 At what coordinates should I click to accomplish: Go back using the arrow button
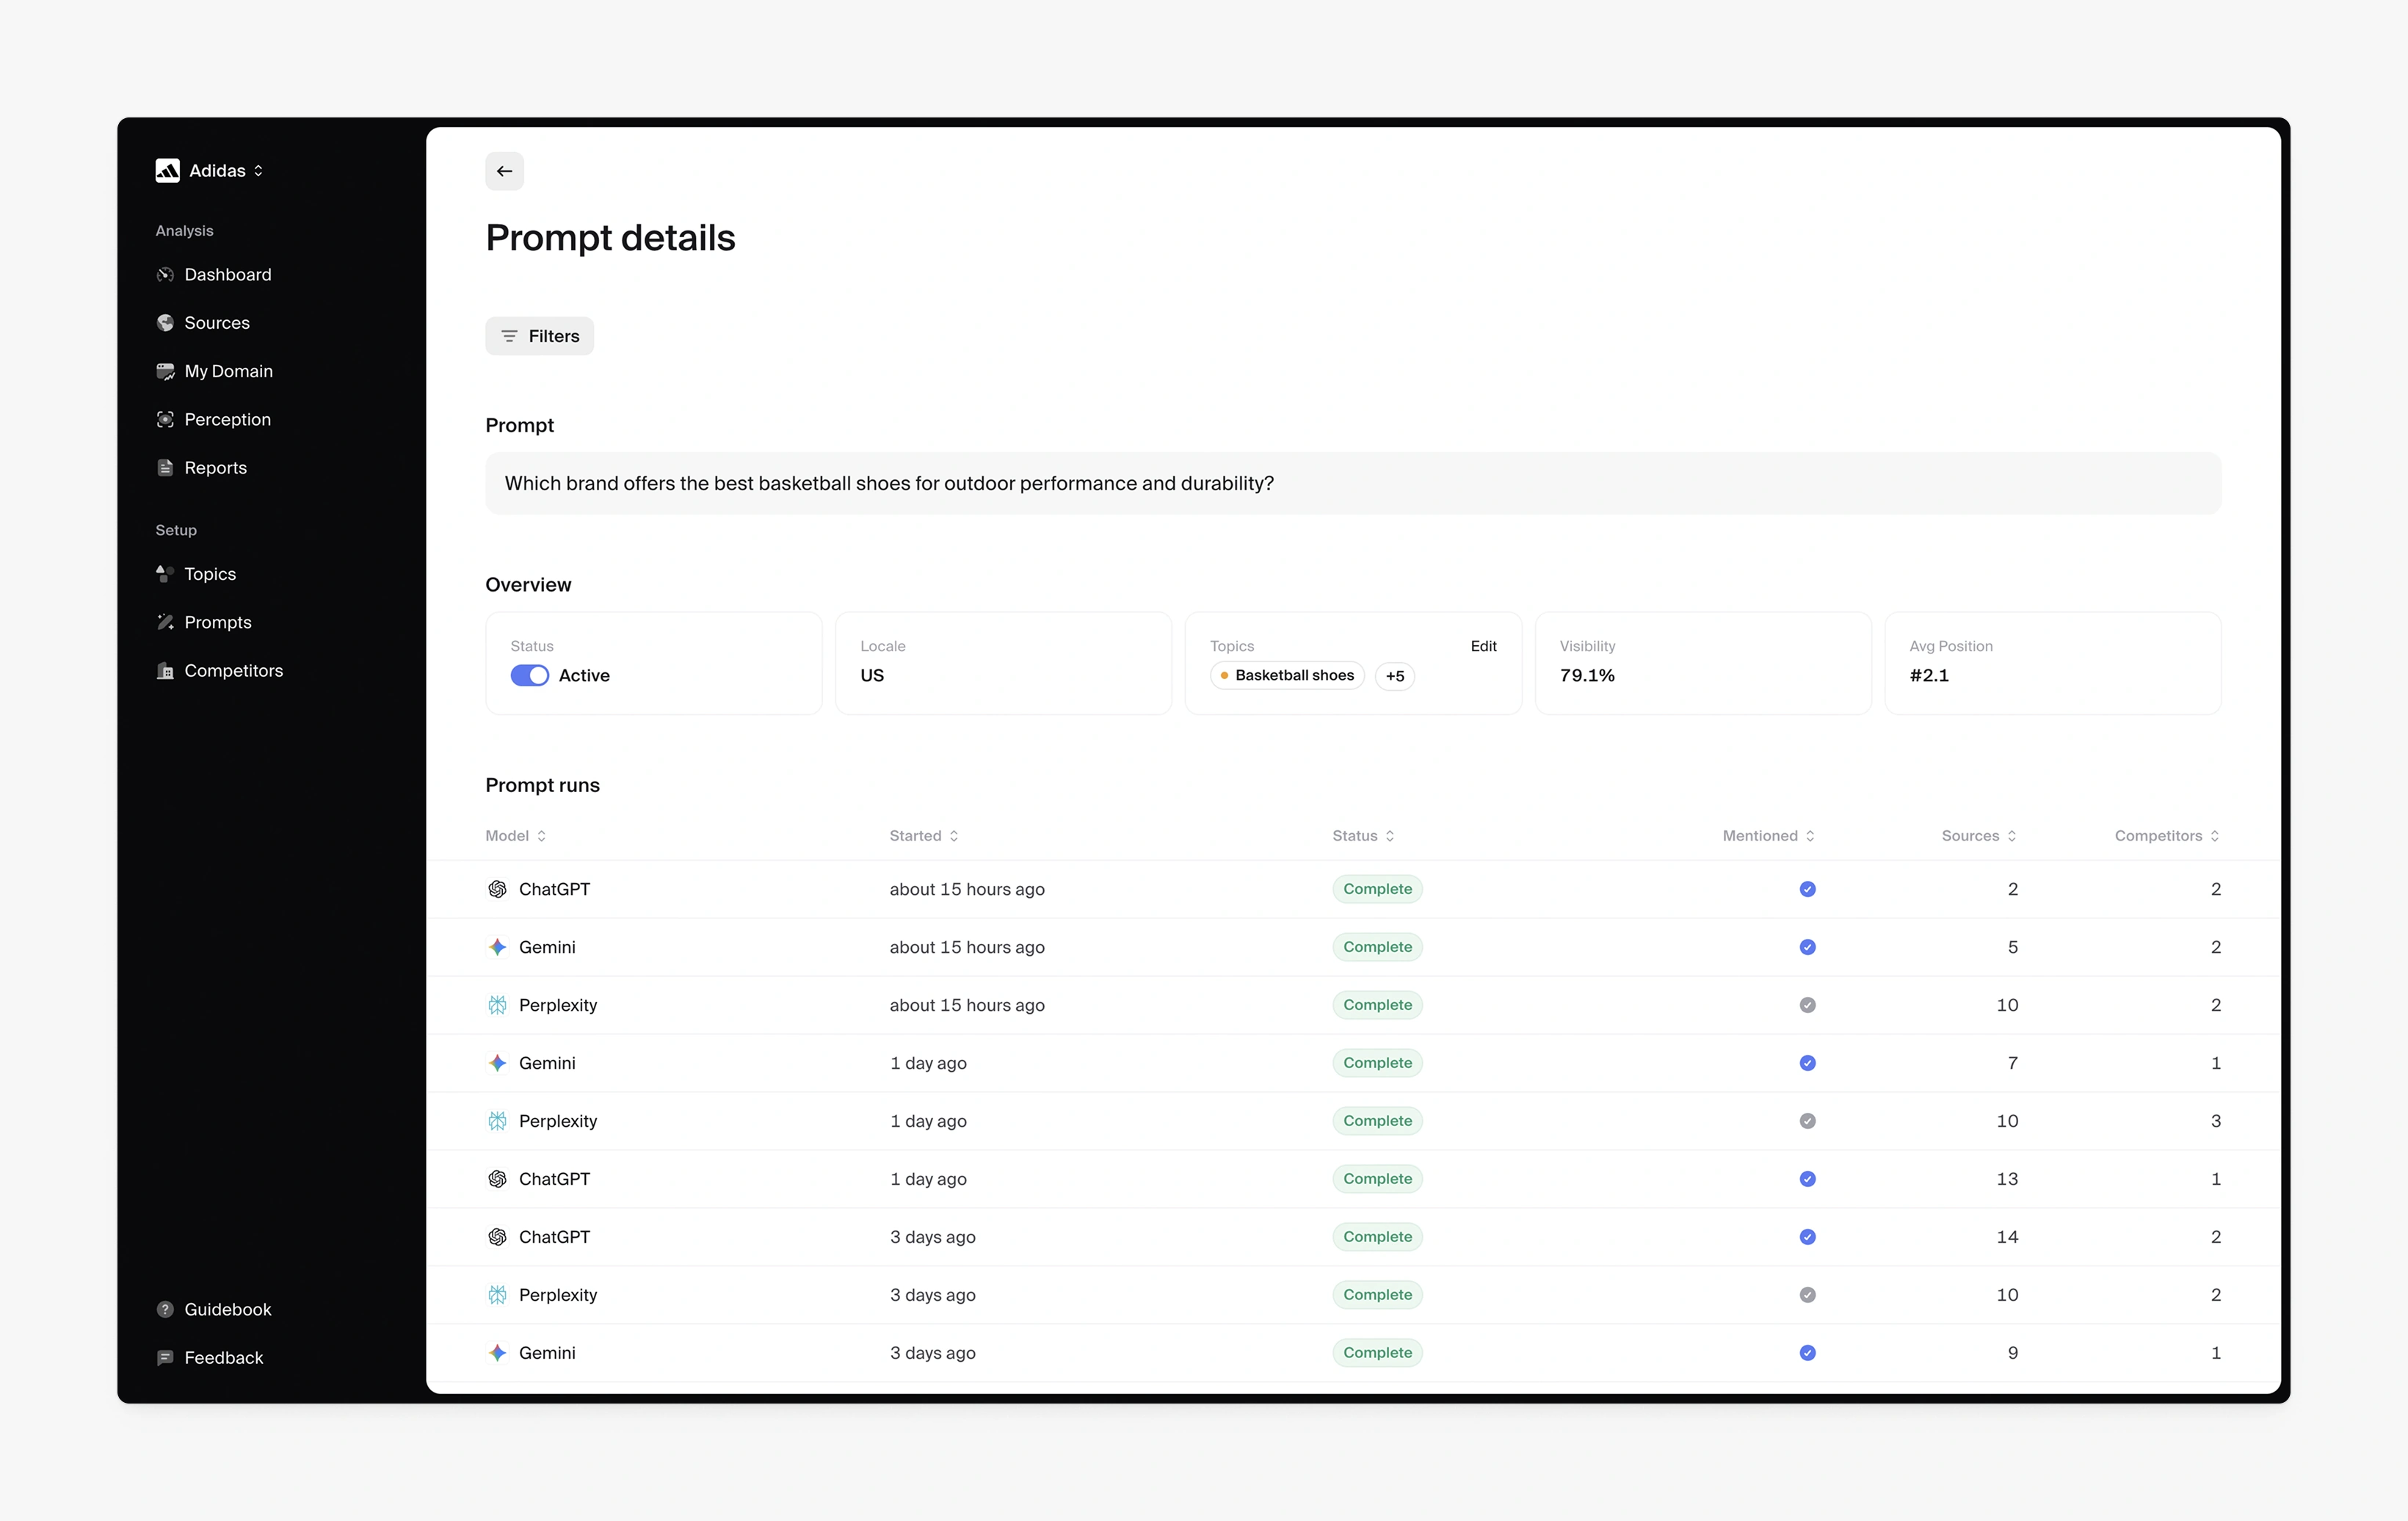504,171
